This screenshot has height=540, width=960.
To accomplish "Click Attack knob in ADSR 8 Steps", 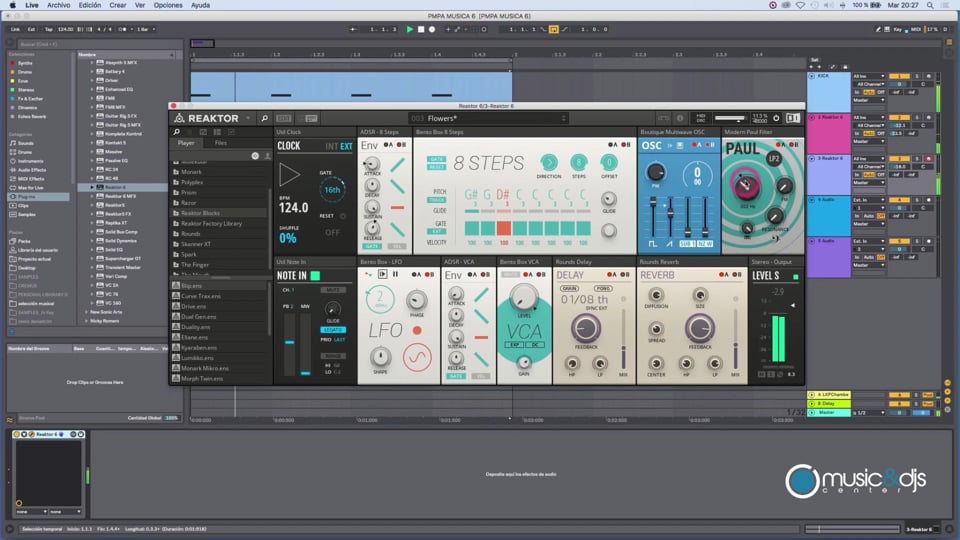I will click(x=372, y=164).
